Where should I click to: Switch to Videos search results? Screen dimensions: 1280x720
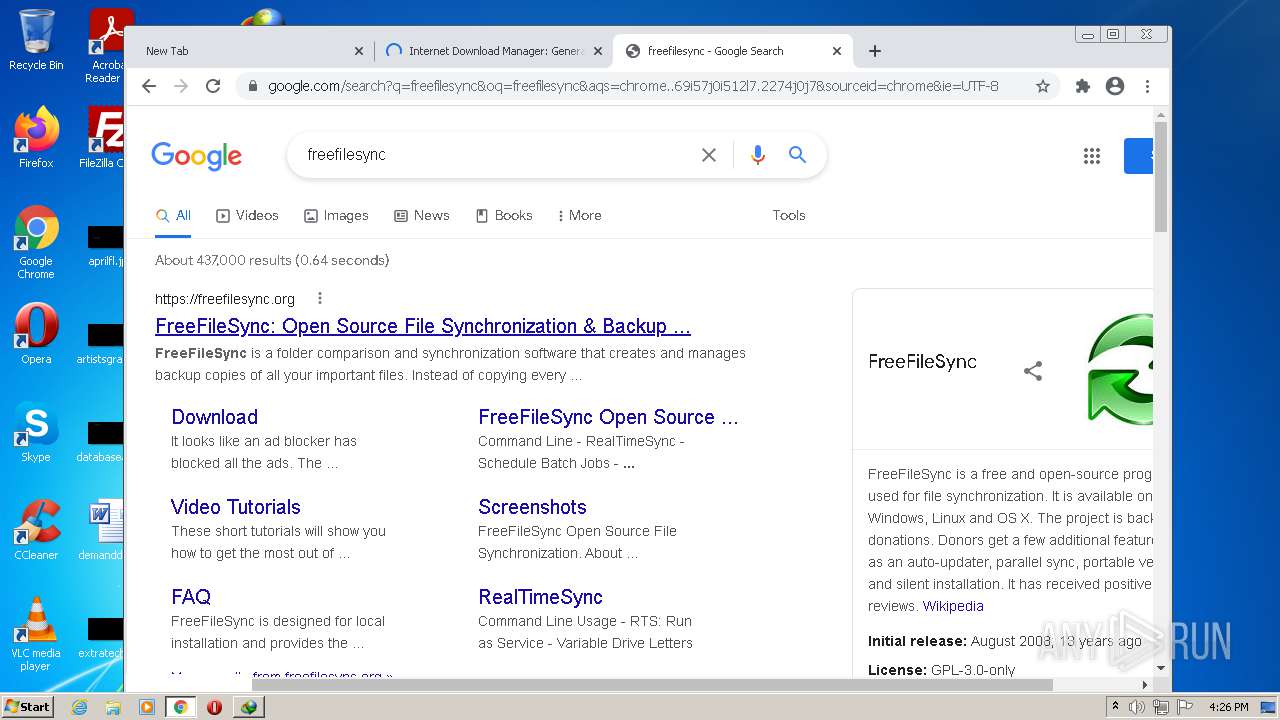coord(247,215)
